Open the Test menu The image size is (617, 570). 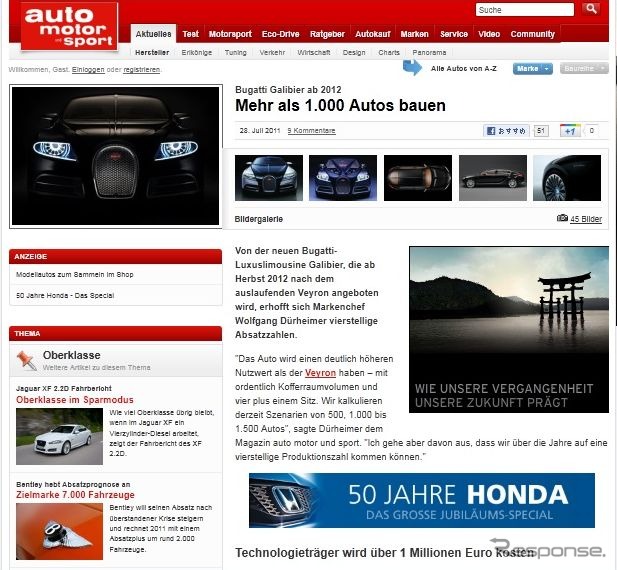[190, 34]
